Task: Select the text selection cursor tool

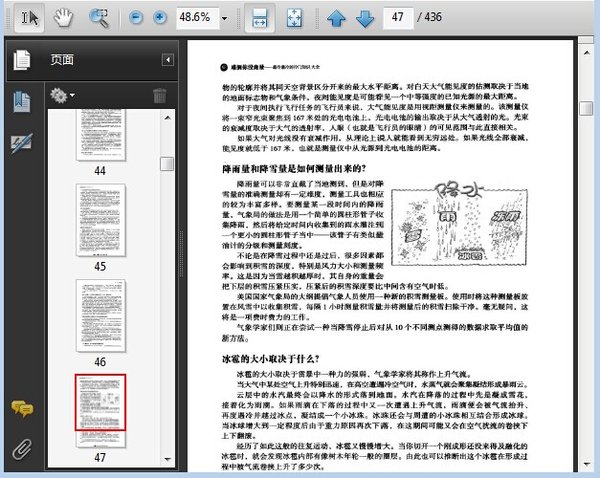Action: pyautogui.click(x=29, y=18)
